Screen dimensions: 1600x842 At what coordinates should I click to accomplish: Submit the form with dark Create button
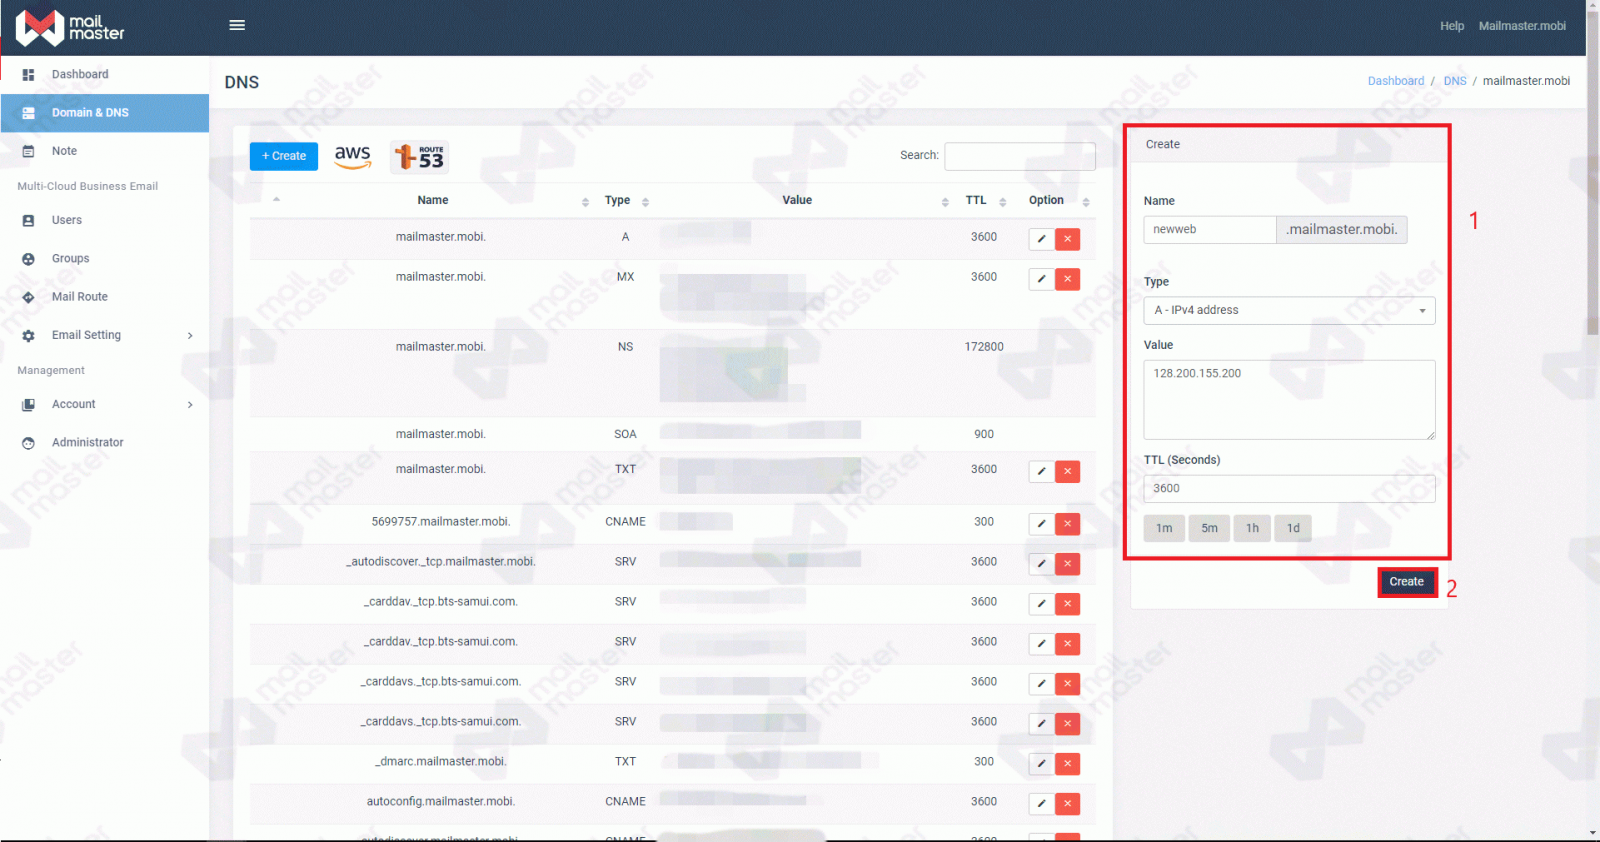point(1406,582)
